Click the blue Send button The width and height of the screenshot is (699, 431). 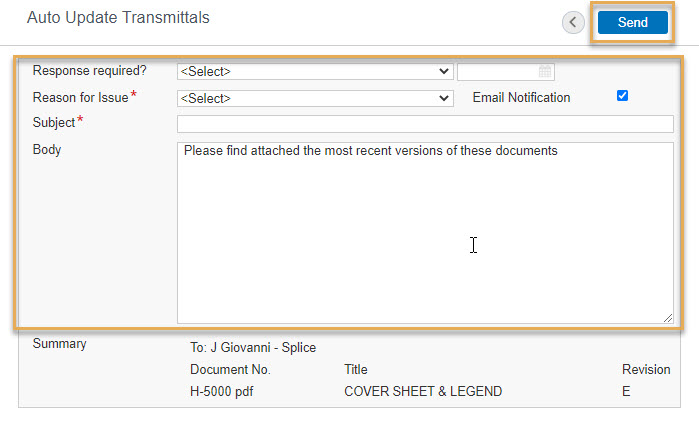tap(633, 22)
